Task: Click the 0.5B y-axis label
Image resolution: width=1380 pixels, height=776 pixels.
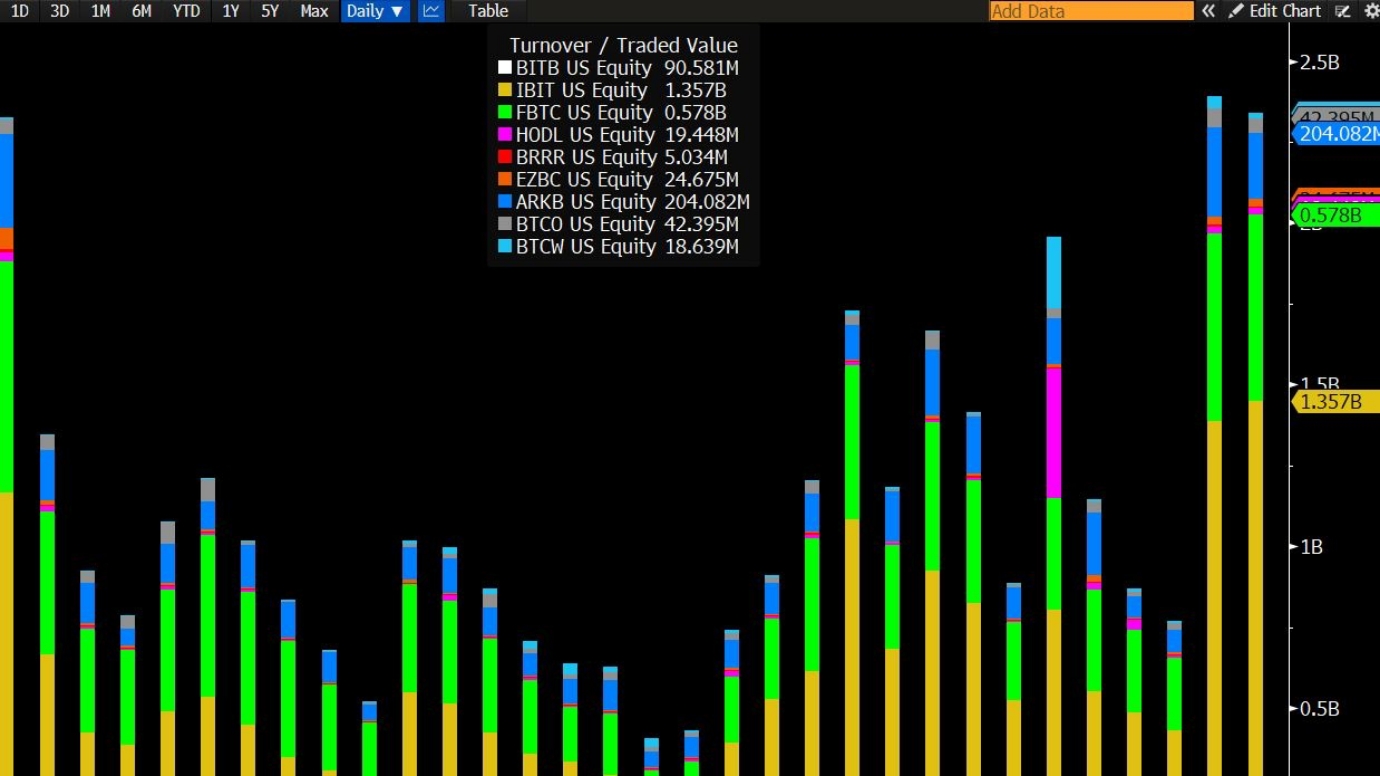Action: pos(1320,709)
